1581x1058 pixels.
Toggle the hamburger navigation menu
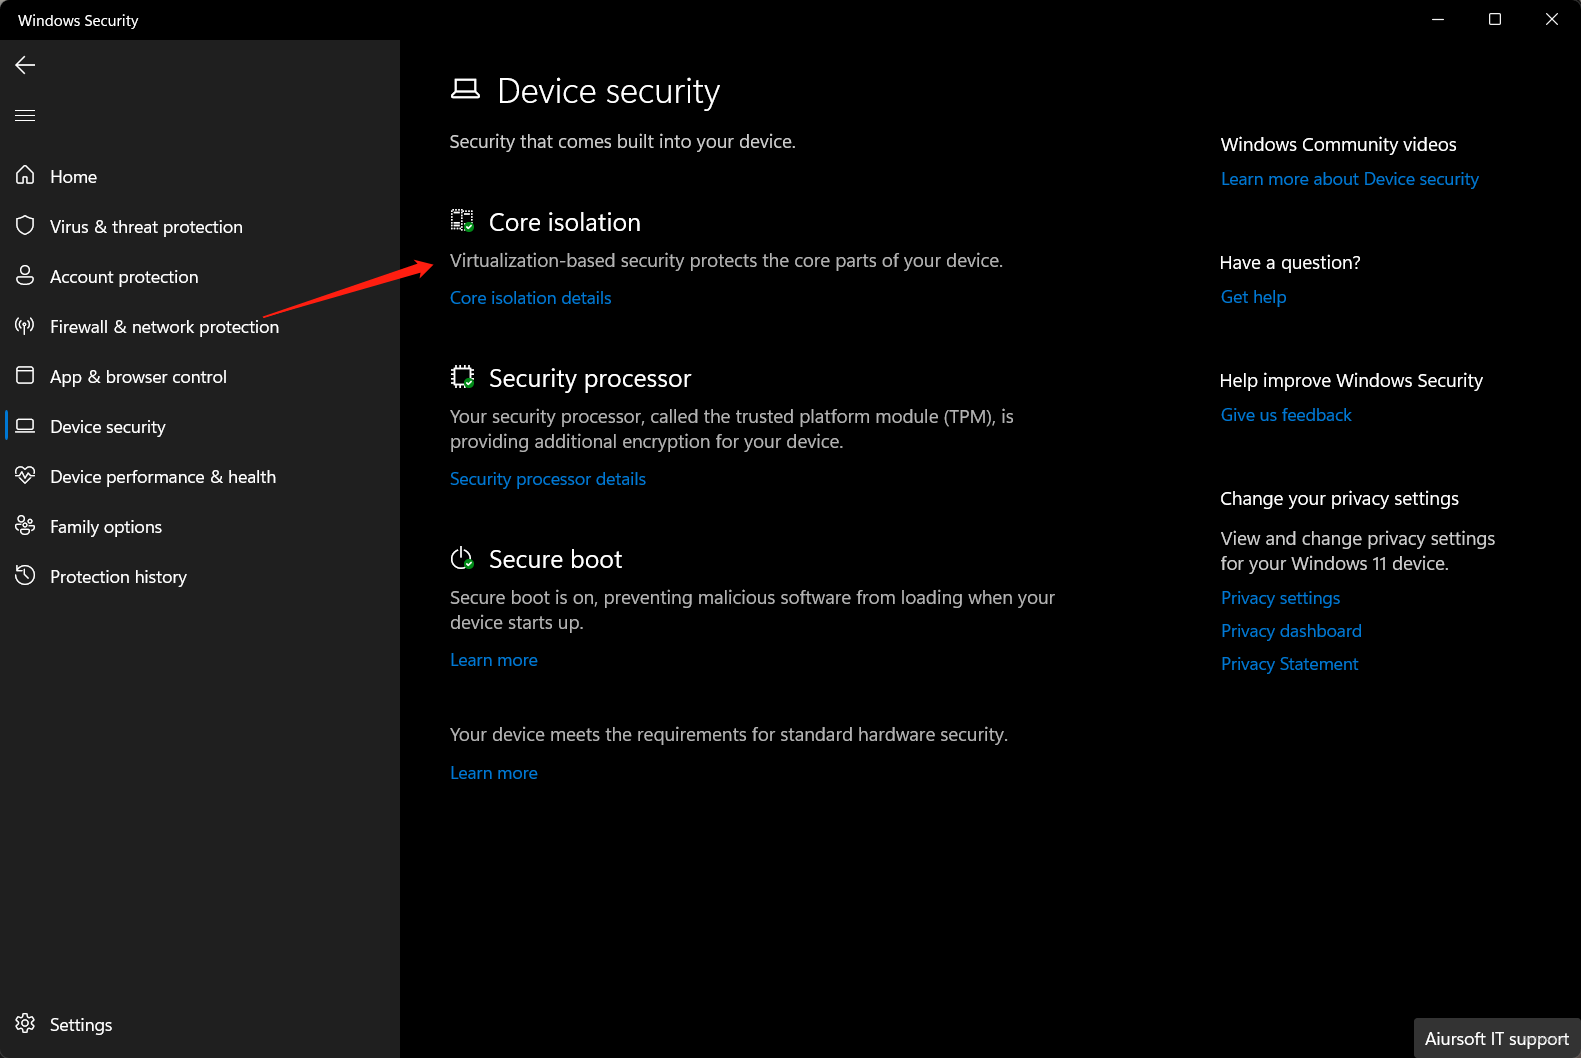click(x=25, y=115)
